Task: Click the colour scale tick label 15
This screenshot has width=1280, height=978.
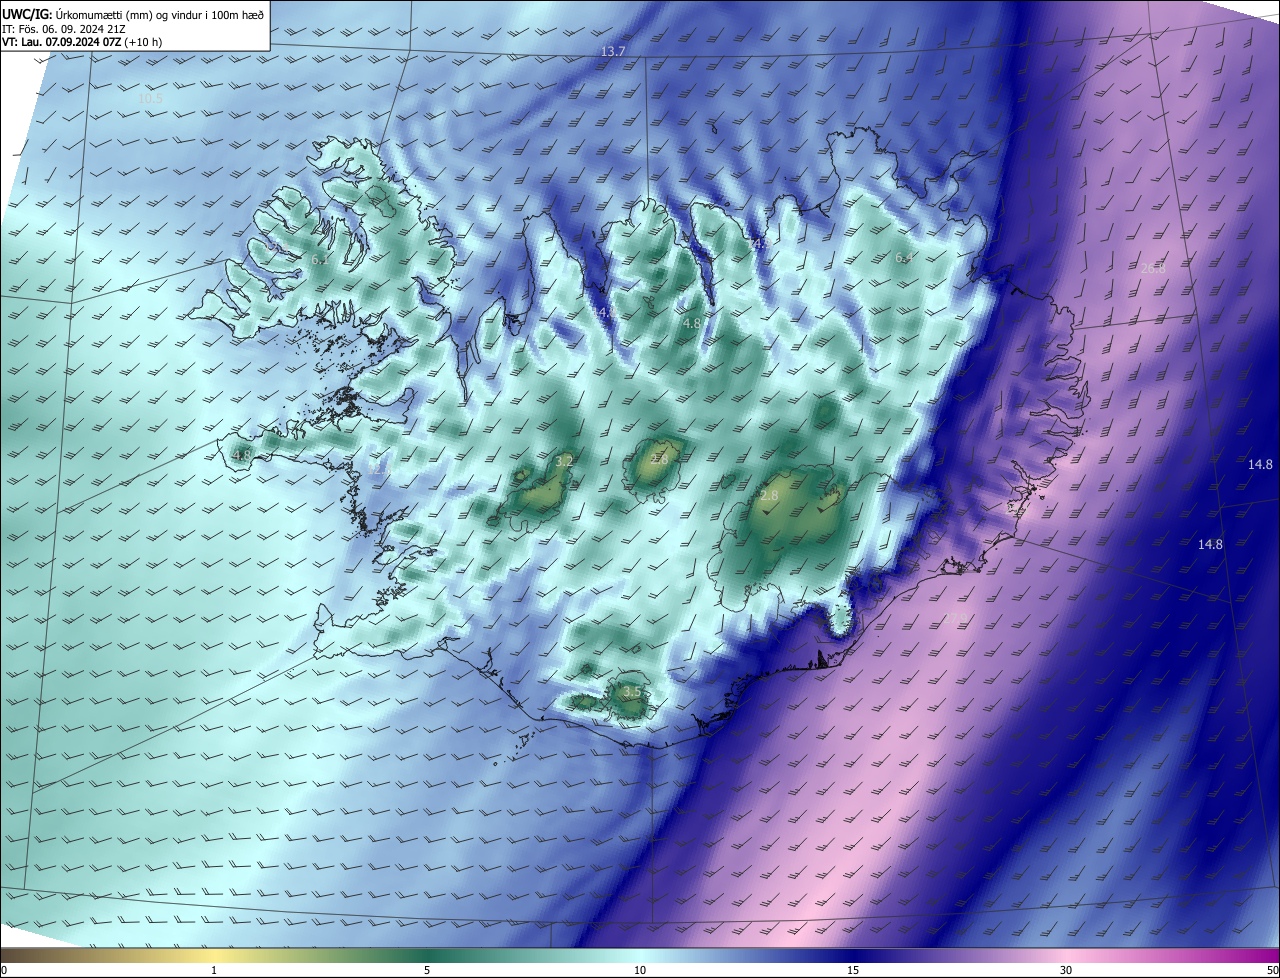Action: (853, 970)
